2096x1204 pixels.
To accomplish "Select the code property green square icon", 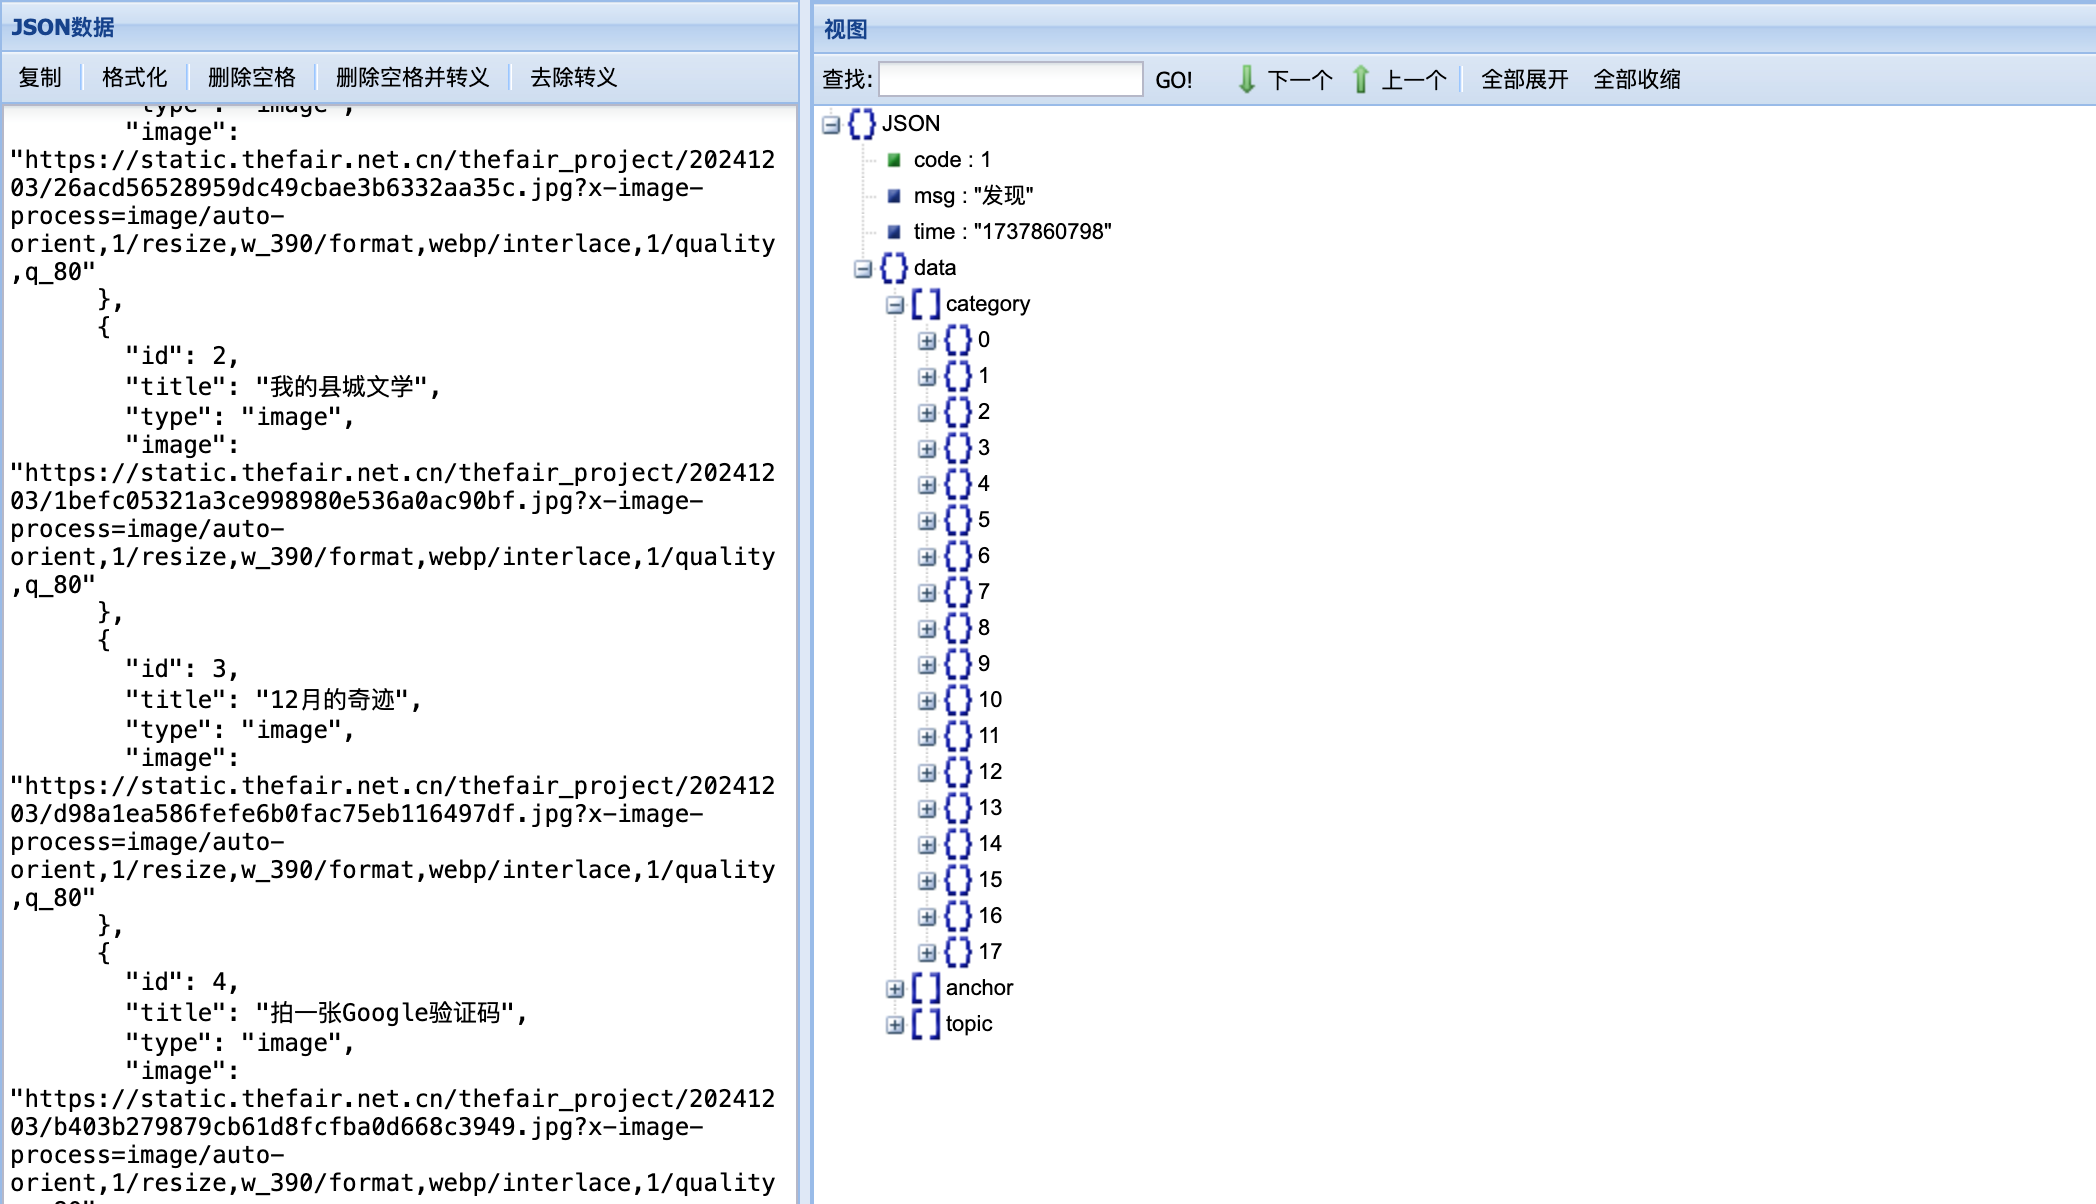I will coord(894,160).
